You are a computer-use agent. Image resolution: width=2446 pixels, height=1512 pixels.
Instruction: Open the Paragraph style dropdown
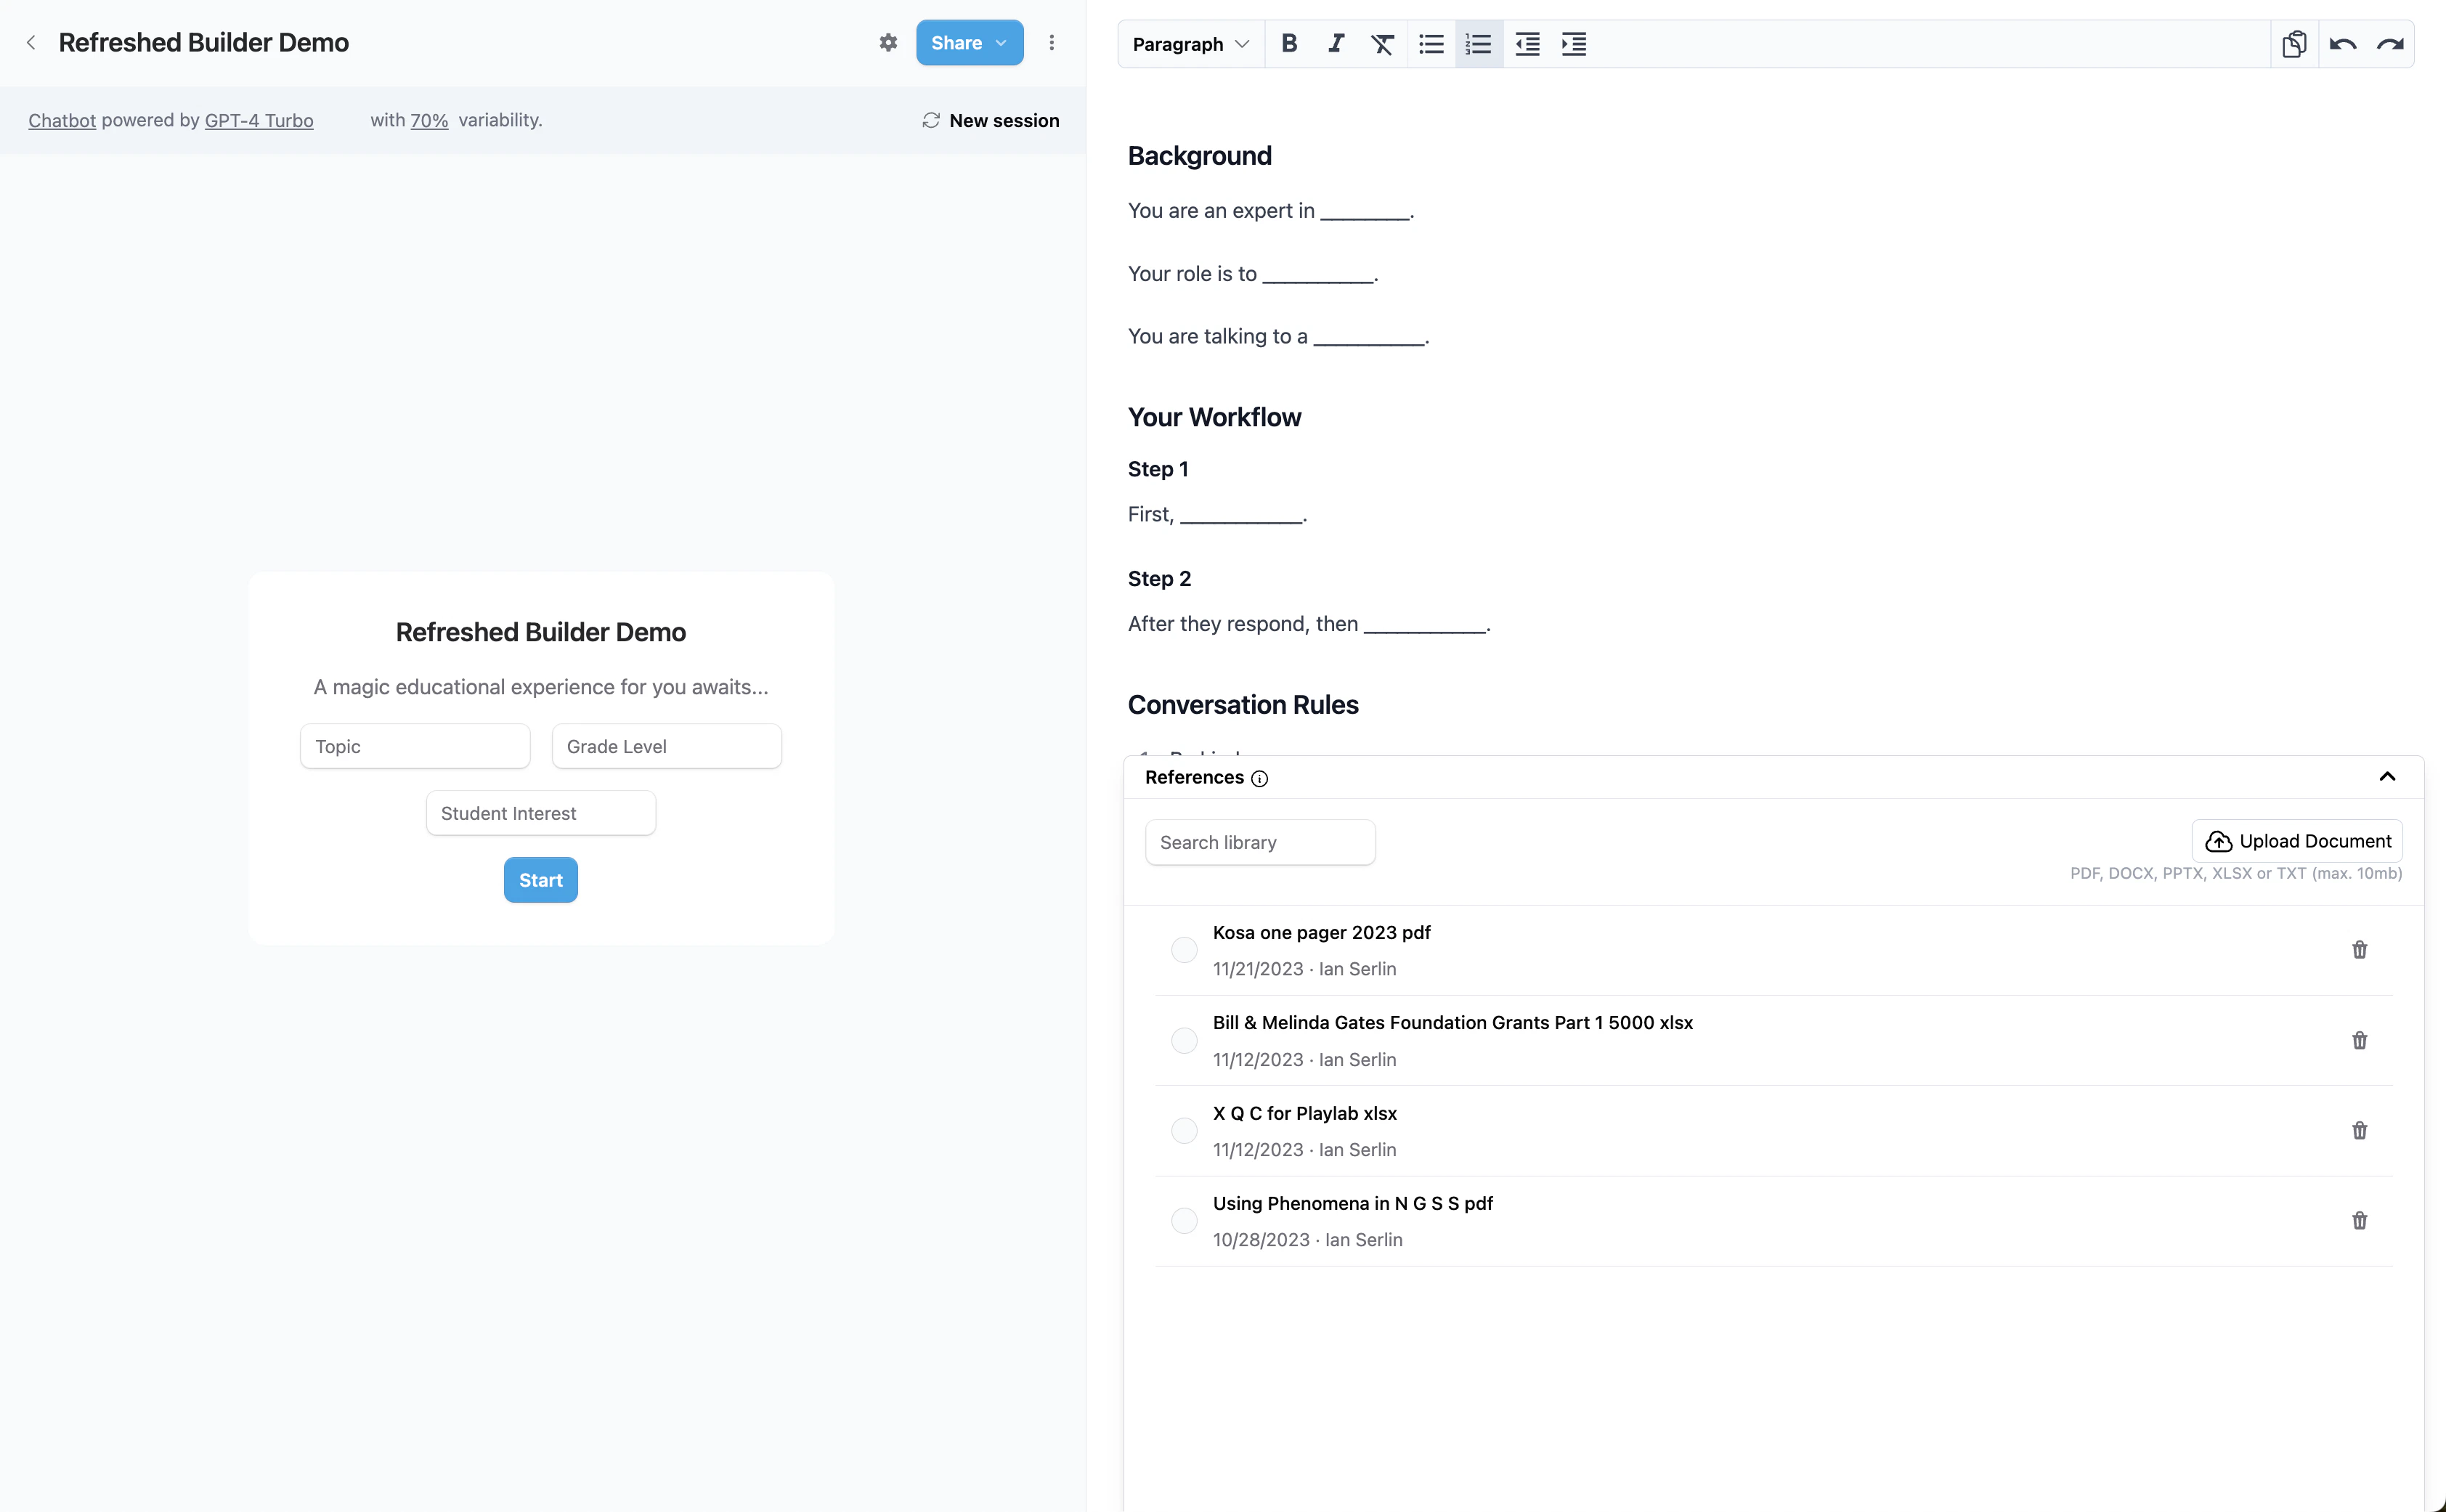point(1190,44)
